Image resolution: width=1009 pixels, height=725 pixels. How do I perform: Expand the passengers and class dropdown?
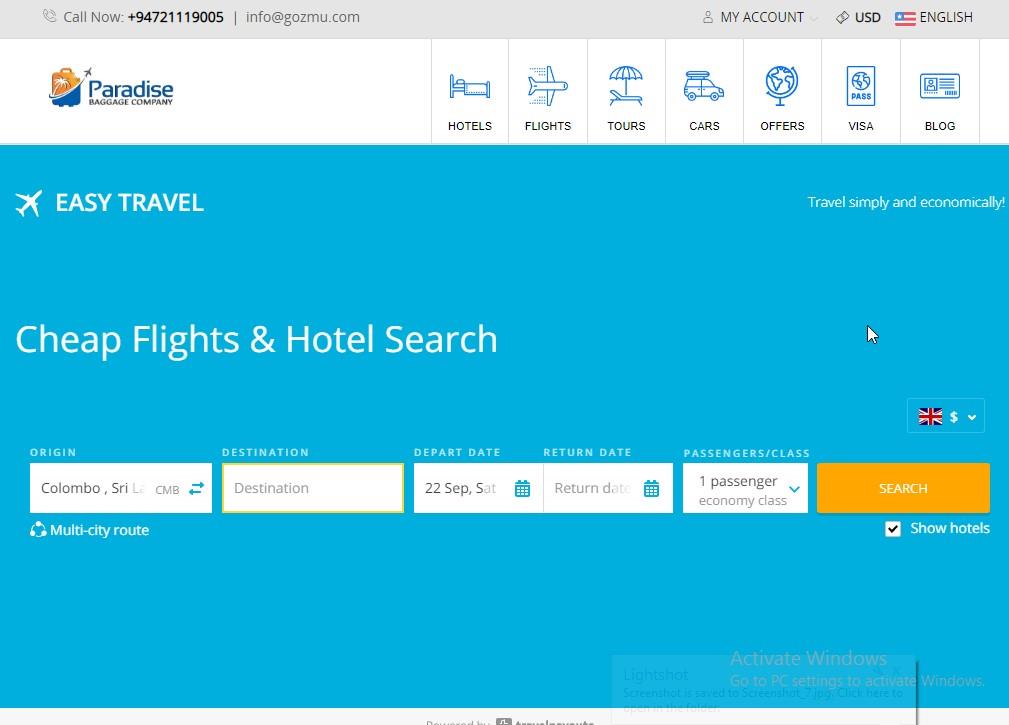[x=745, y=488]
